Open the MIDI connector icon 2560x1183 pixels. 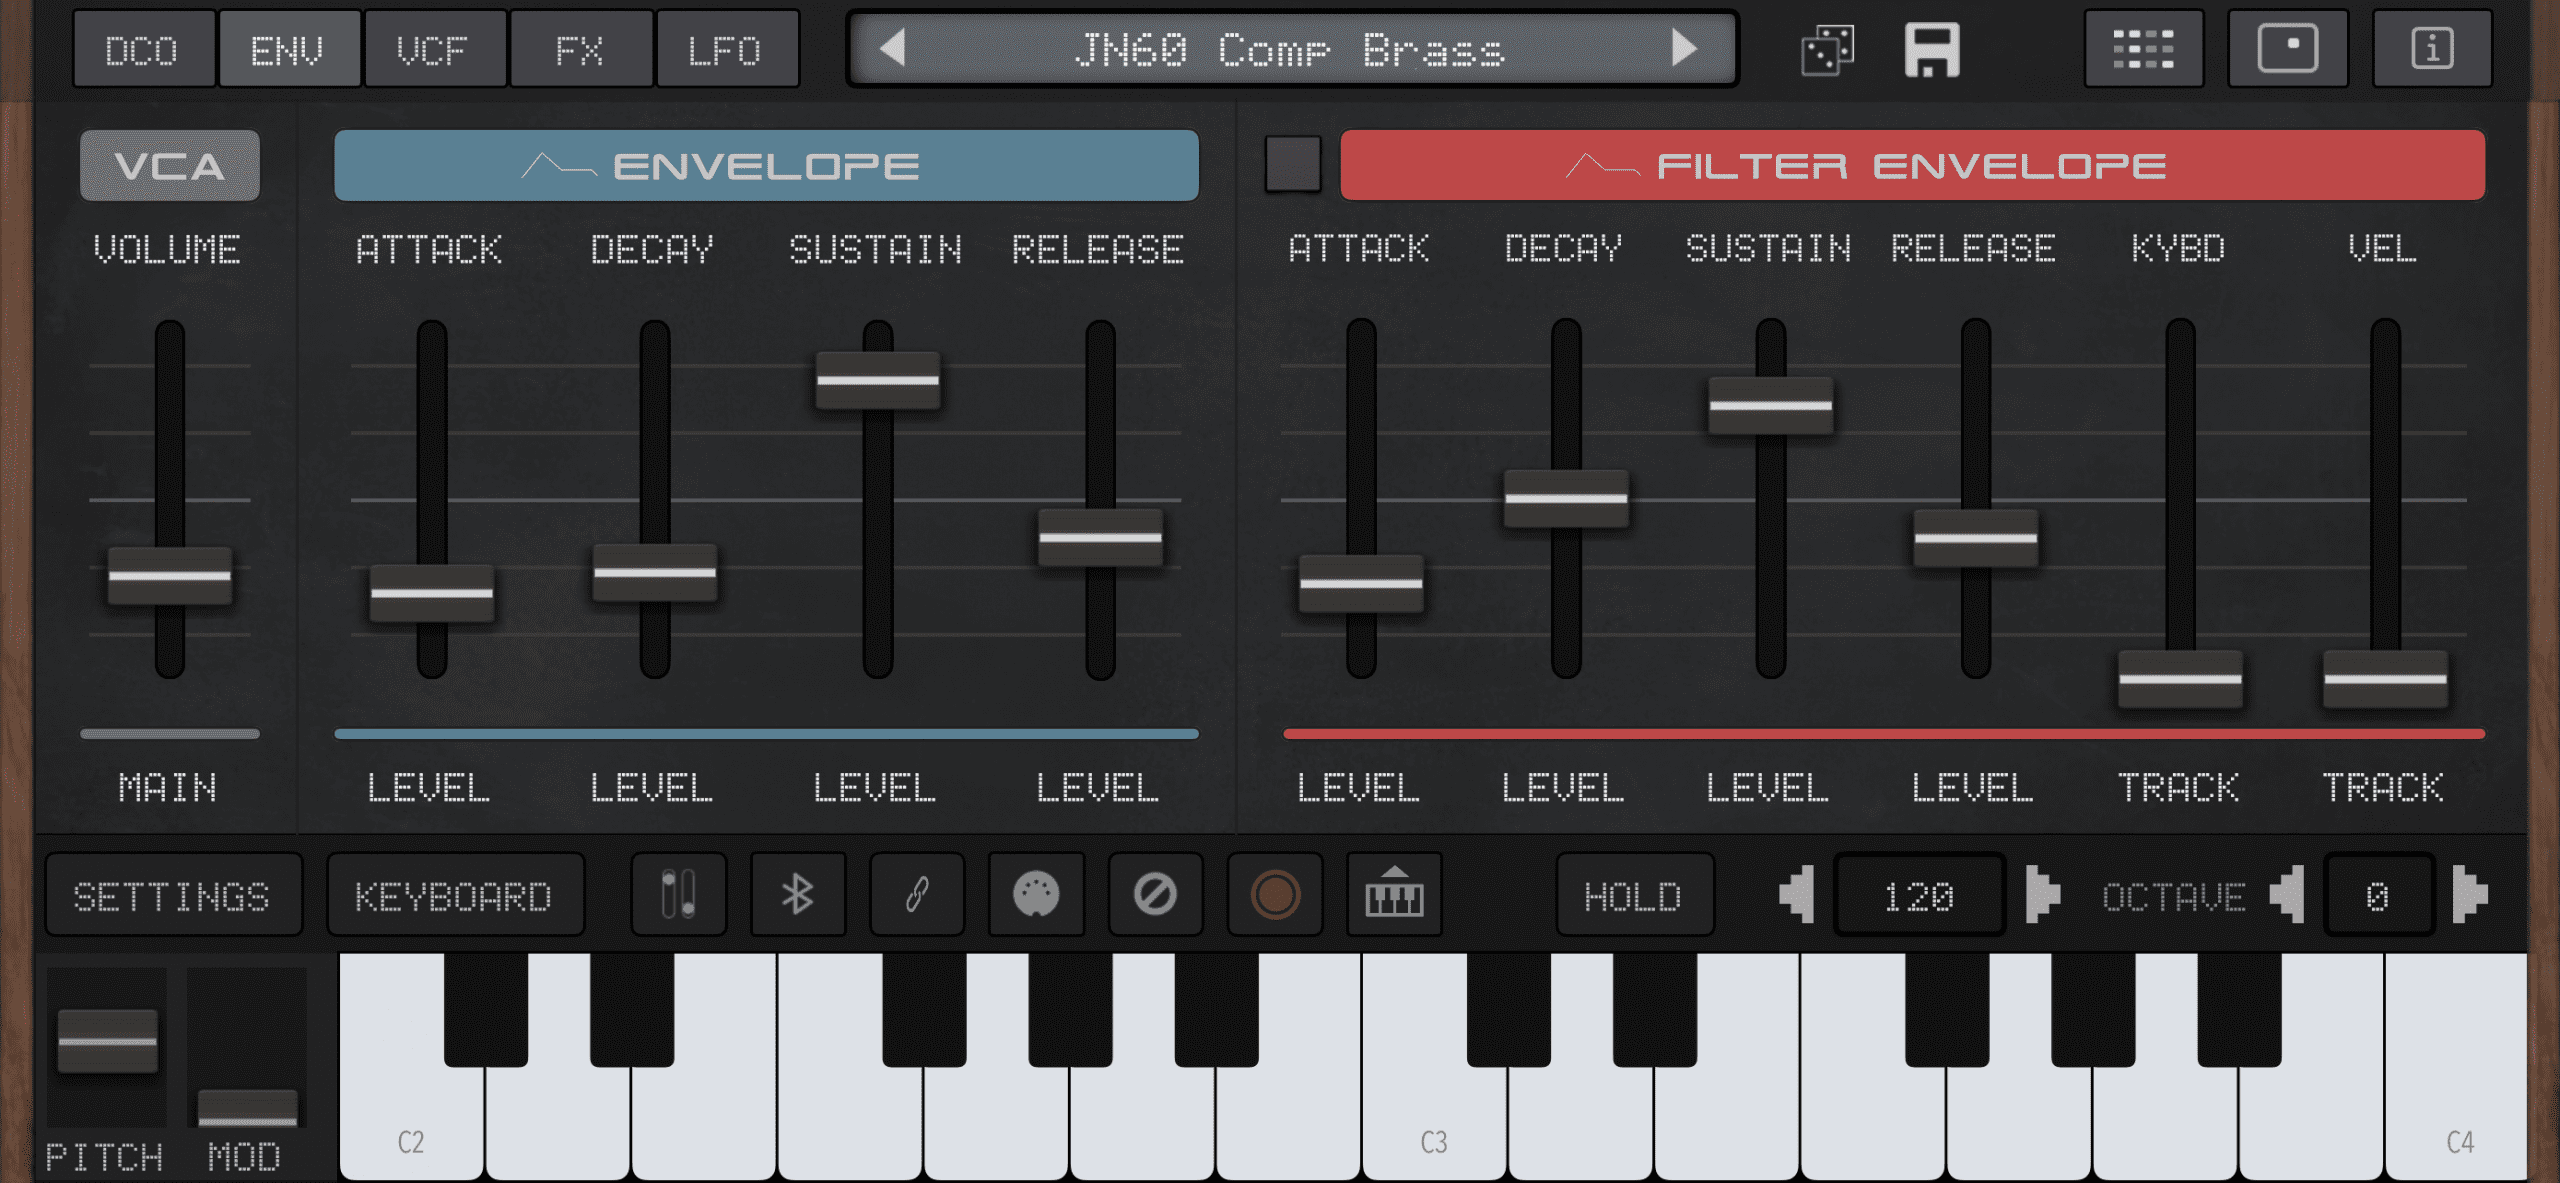pos(1036,894)
